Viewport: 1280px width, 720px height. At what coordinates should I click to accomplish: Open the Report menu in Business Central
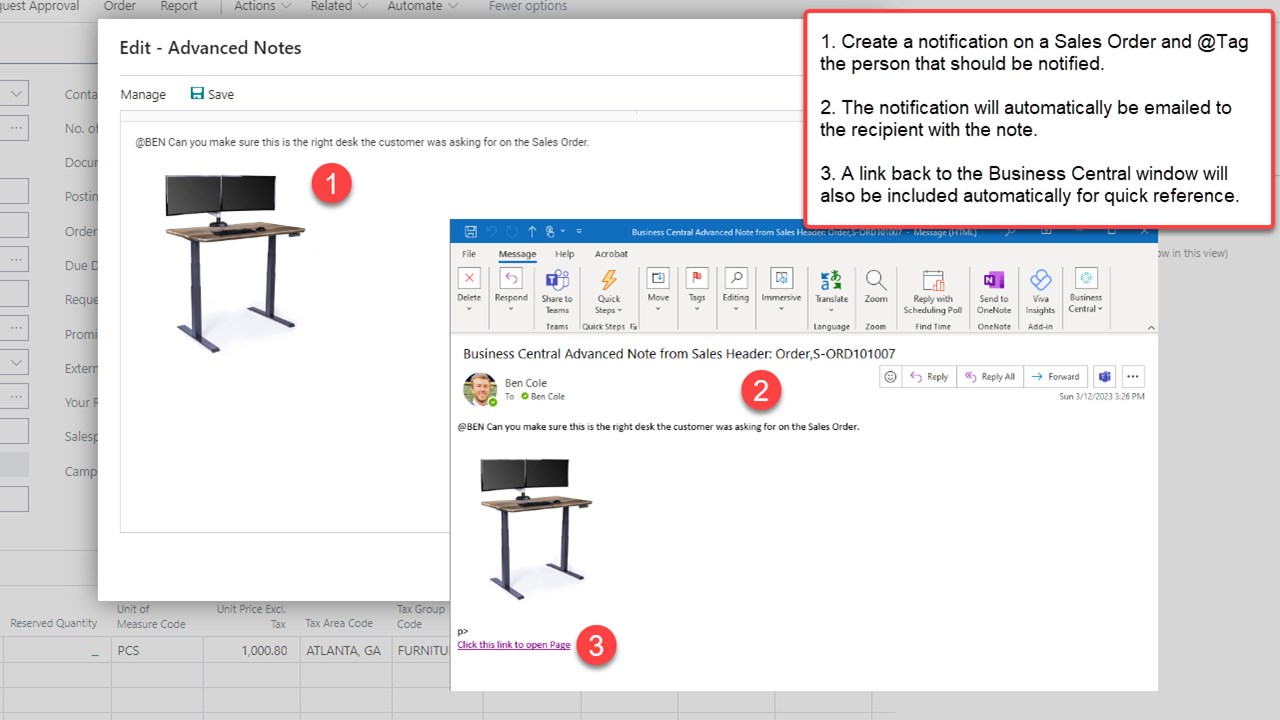tap(179, 6)
